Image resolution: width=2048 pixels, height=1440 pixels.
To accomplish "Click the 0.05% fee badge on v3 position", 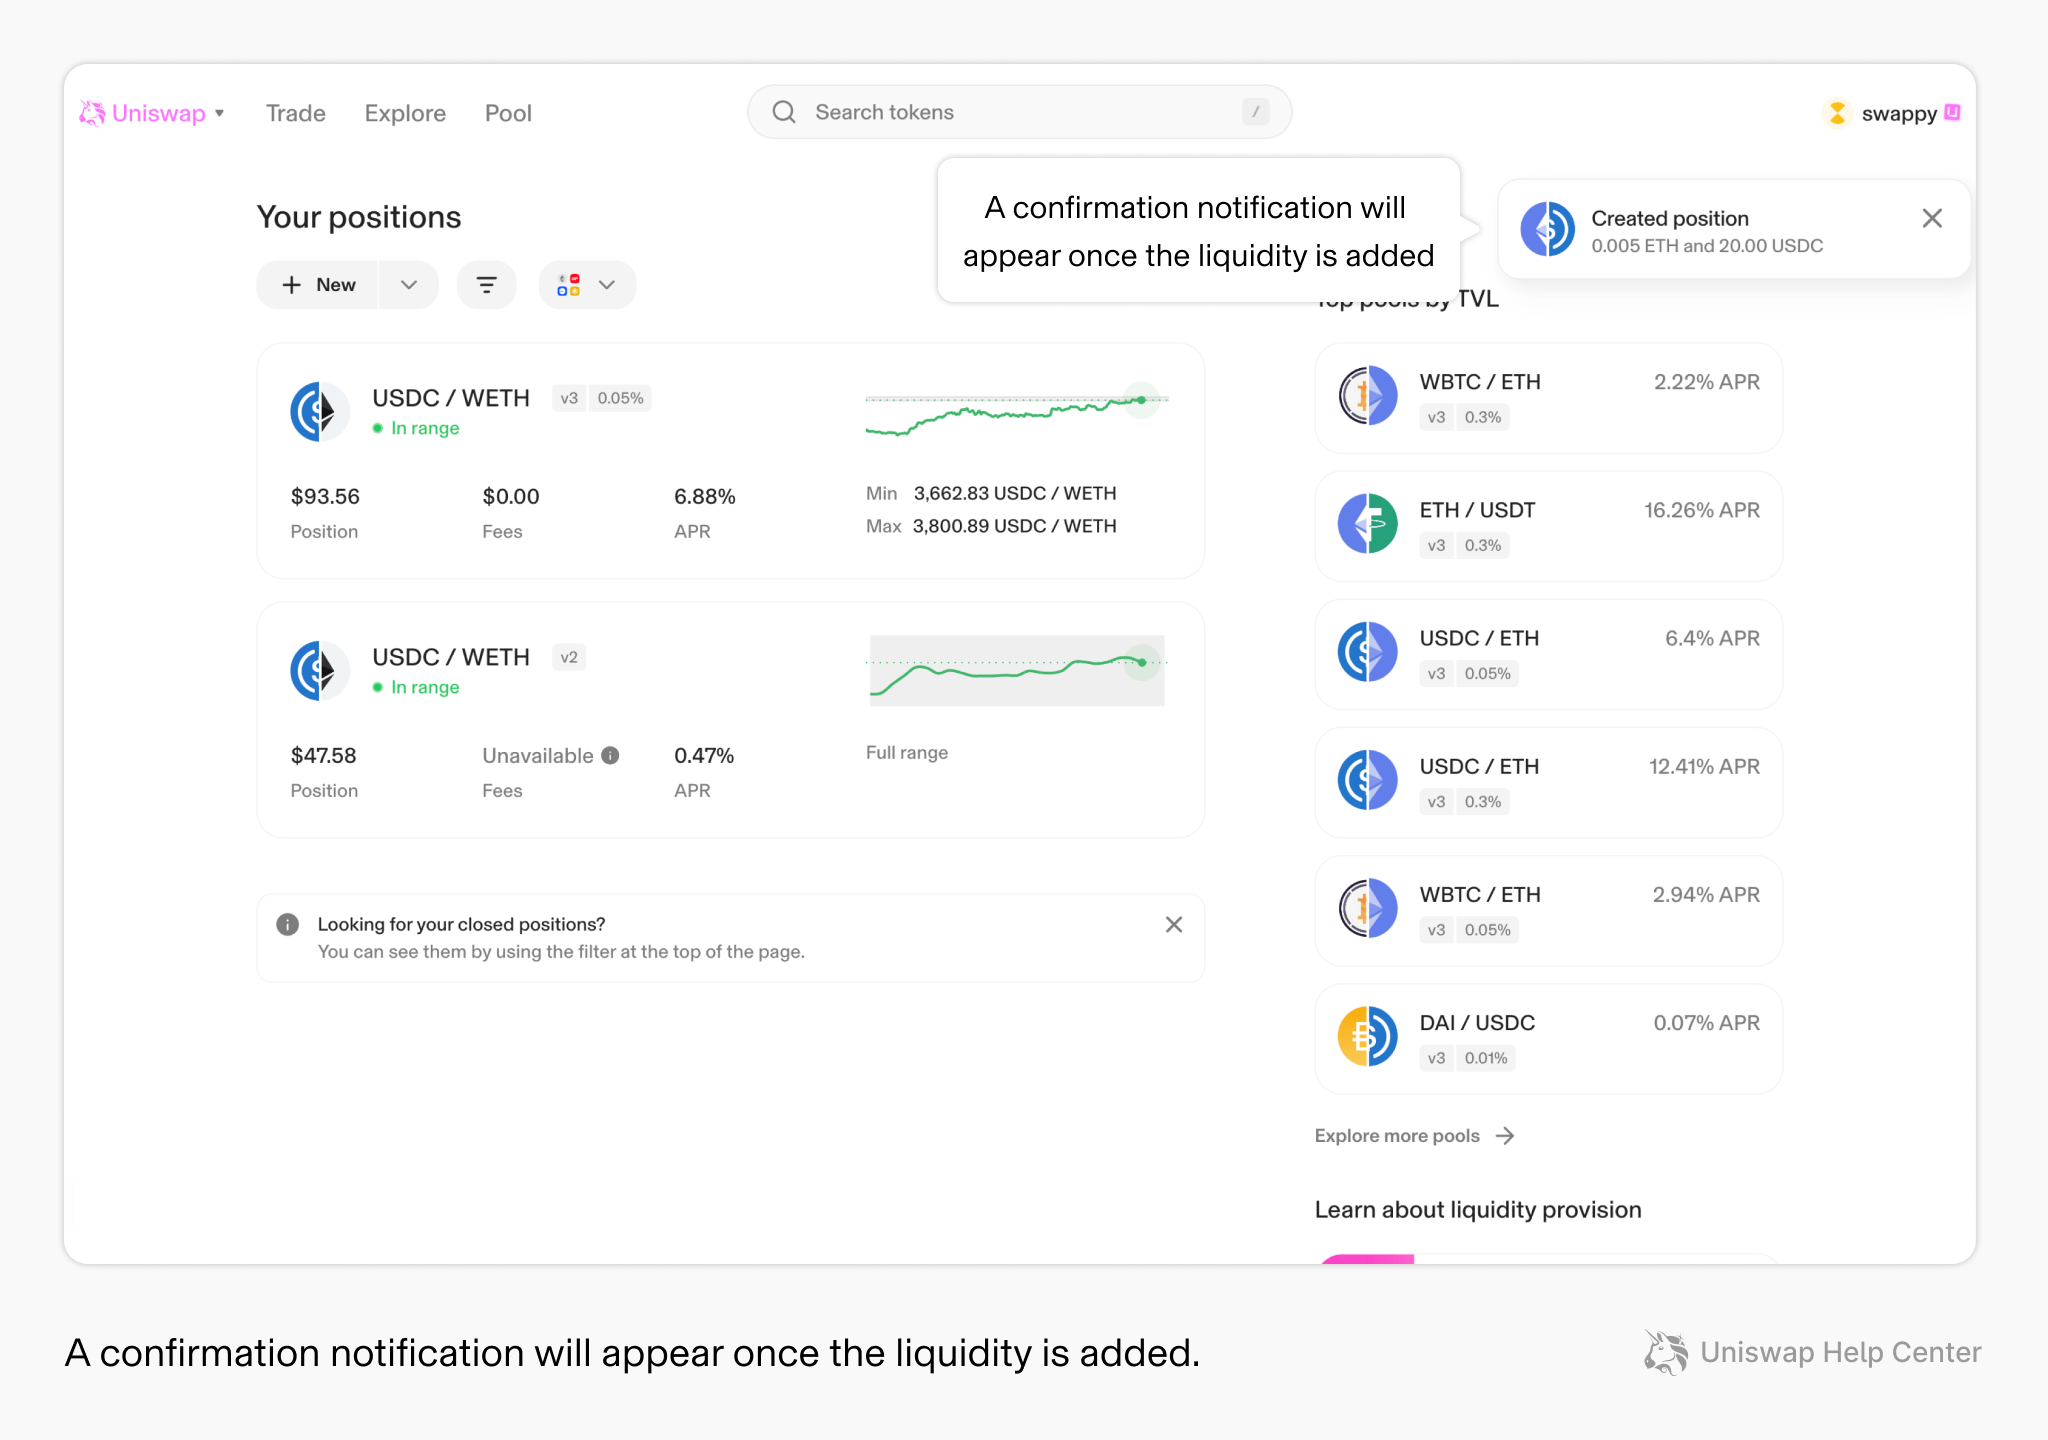I will (620, 398).
